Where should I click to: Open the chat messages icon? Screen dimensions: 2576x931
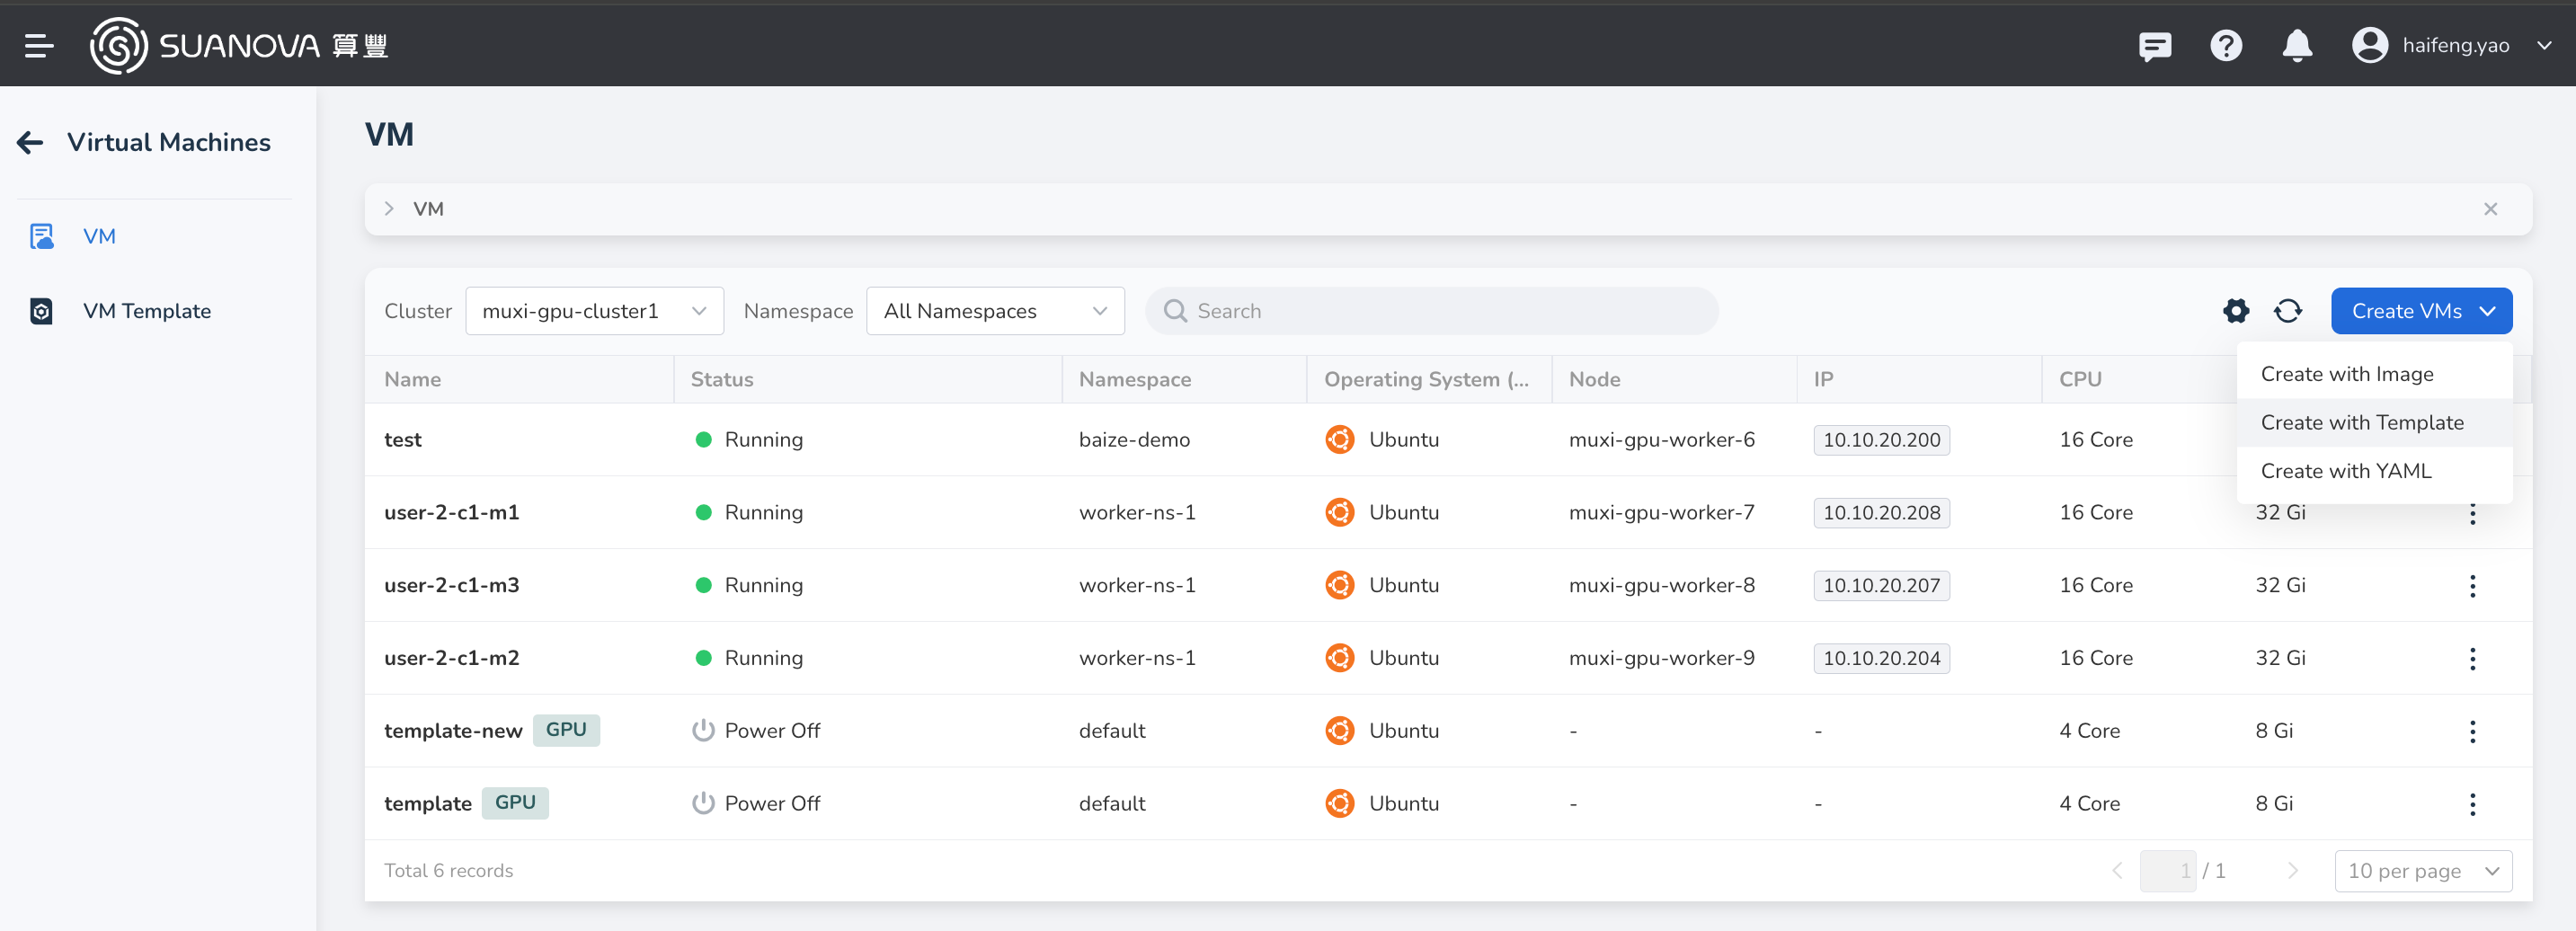[2155, 46]
